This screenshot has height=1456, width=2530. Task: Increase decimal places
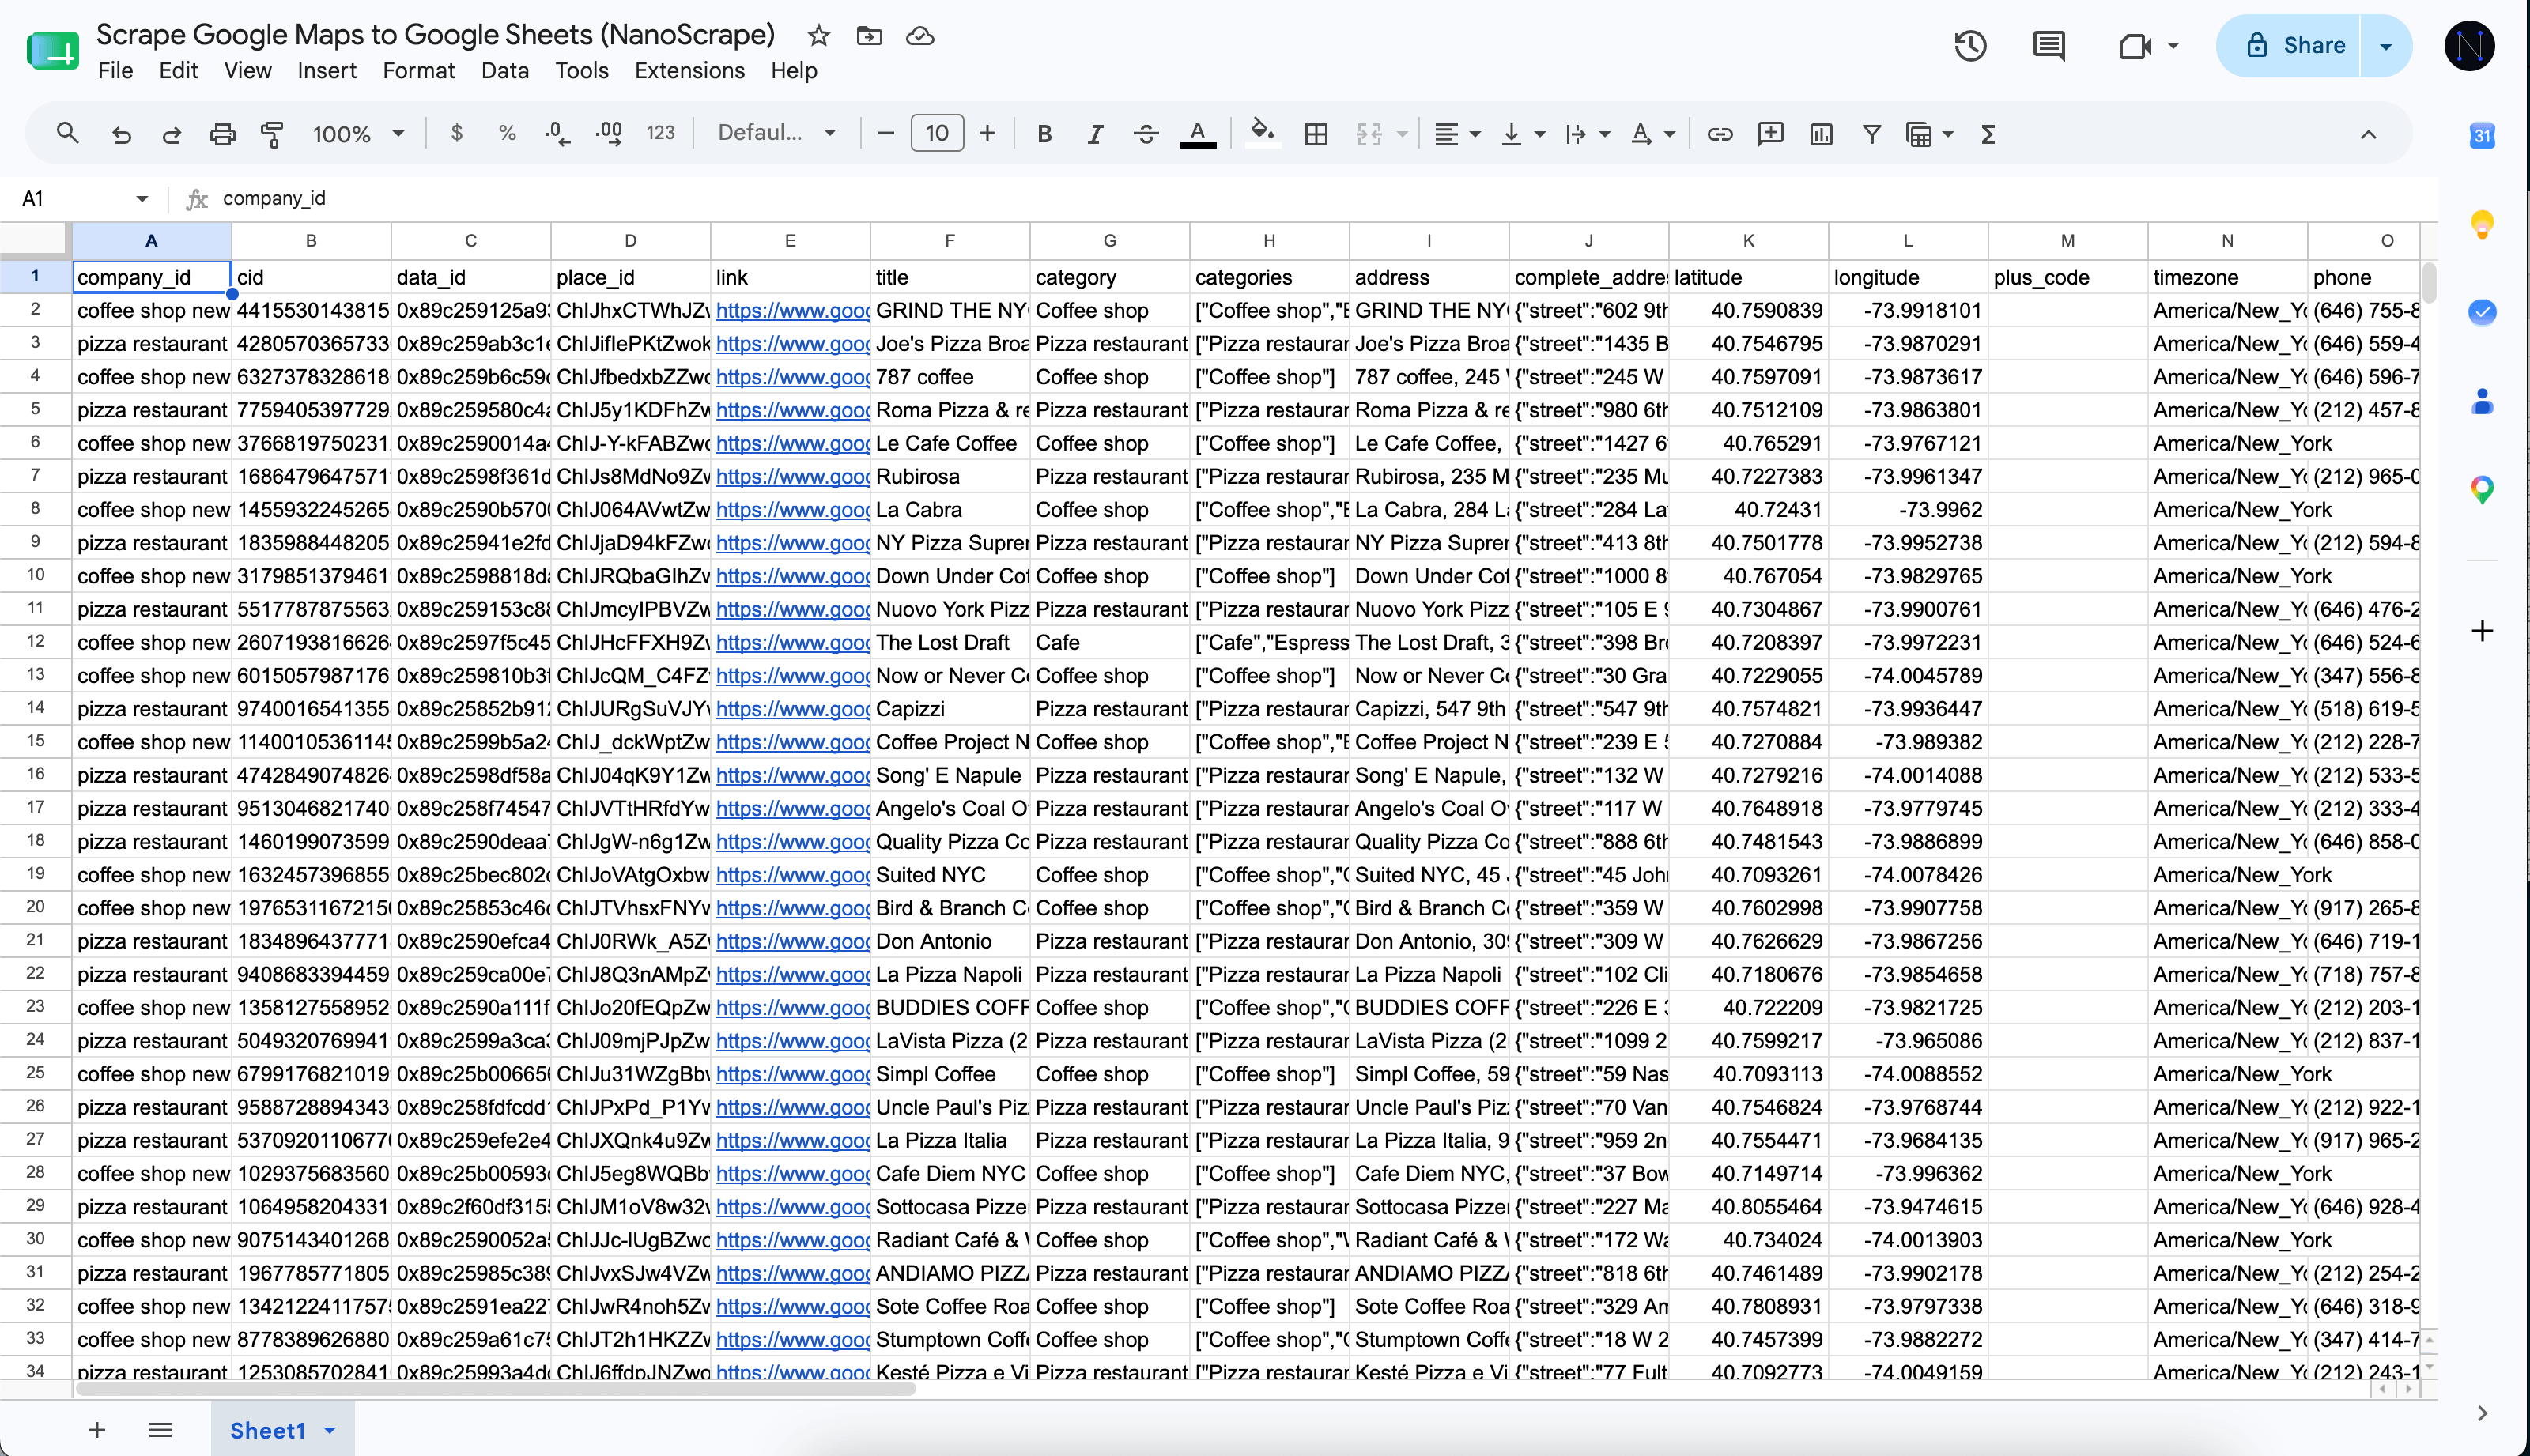609,133
